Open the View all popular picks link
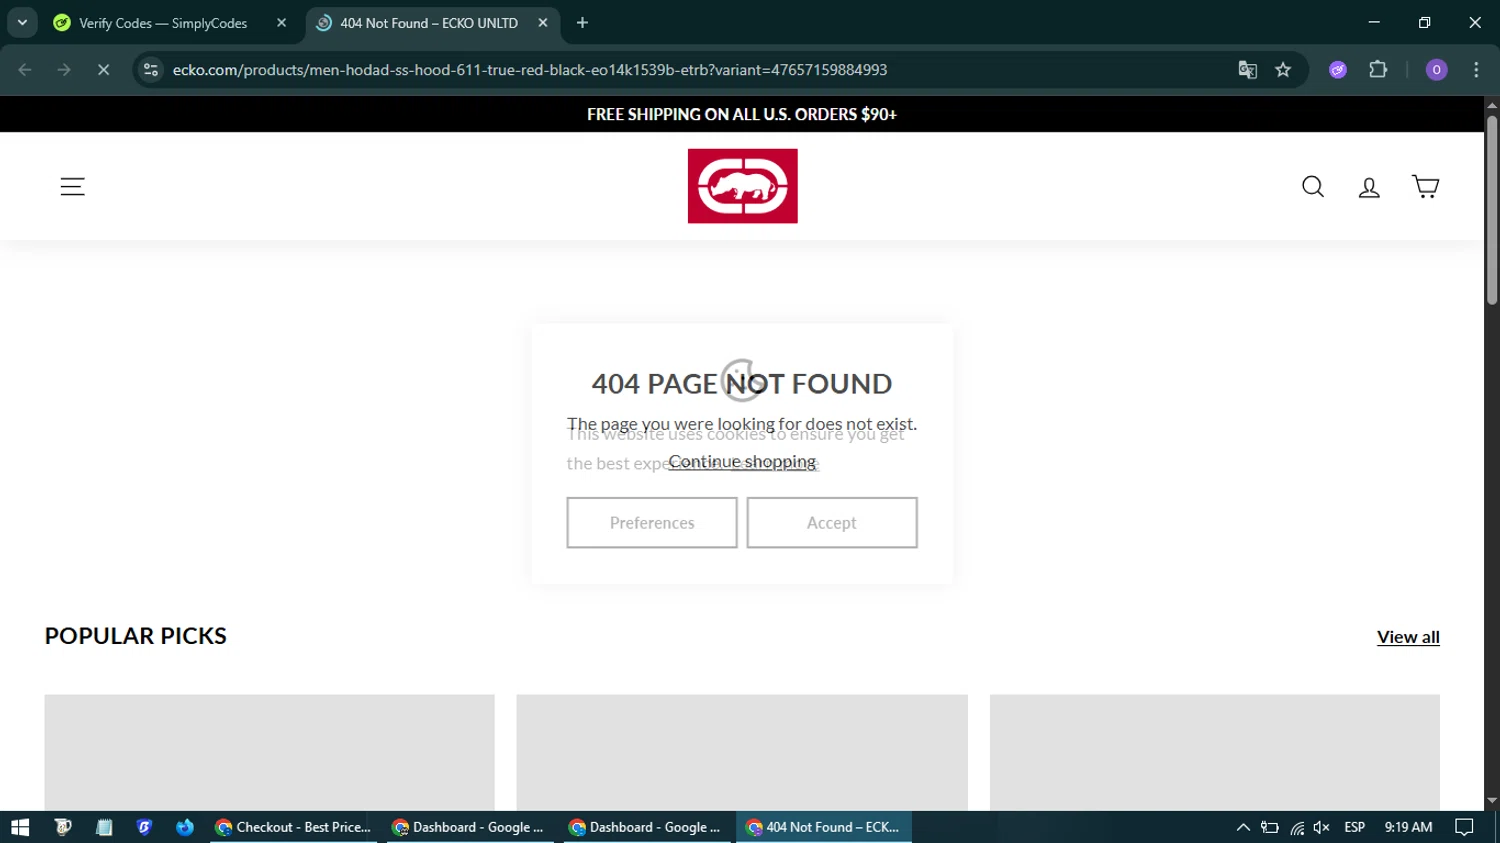This screenshot has width=1500, height=843. [1408, 637]
